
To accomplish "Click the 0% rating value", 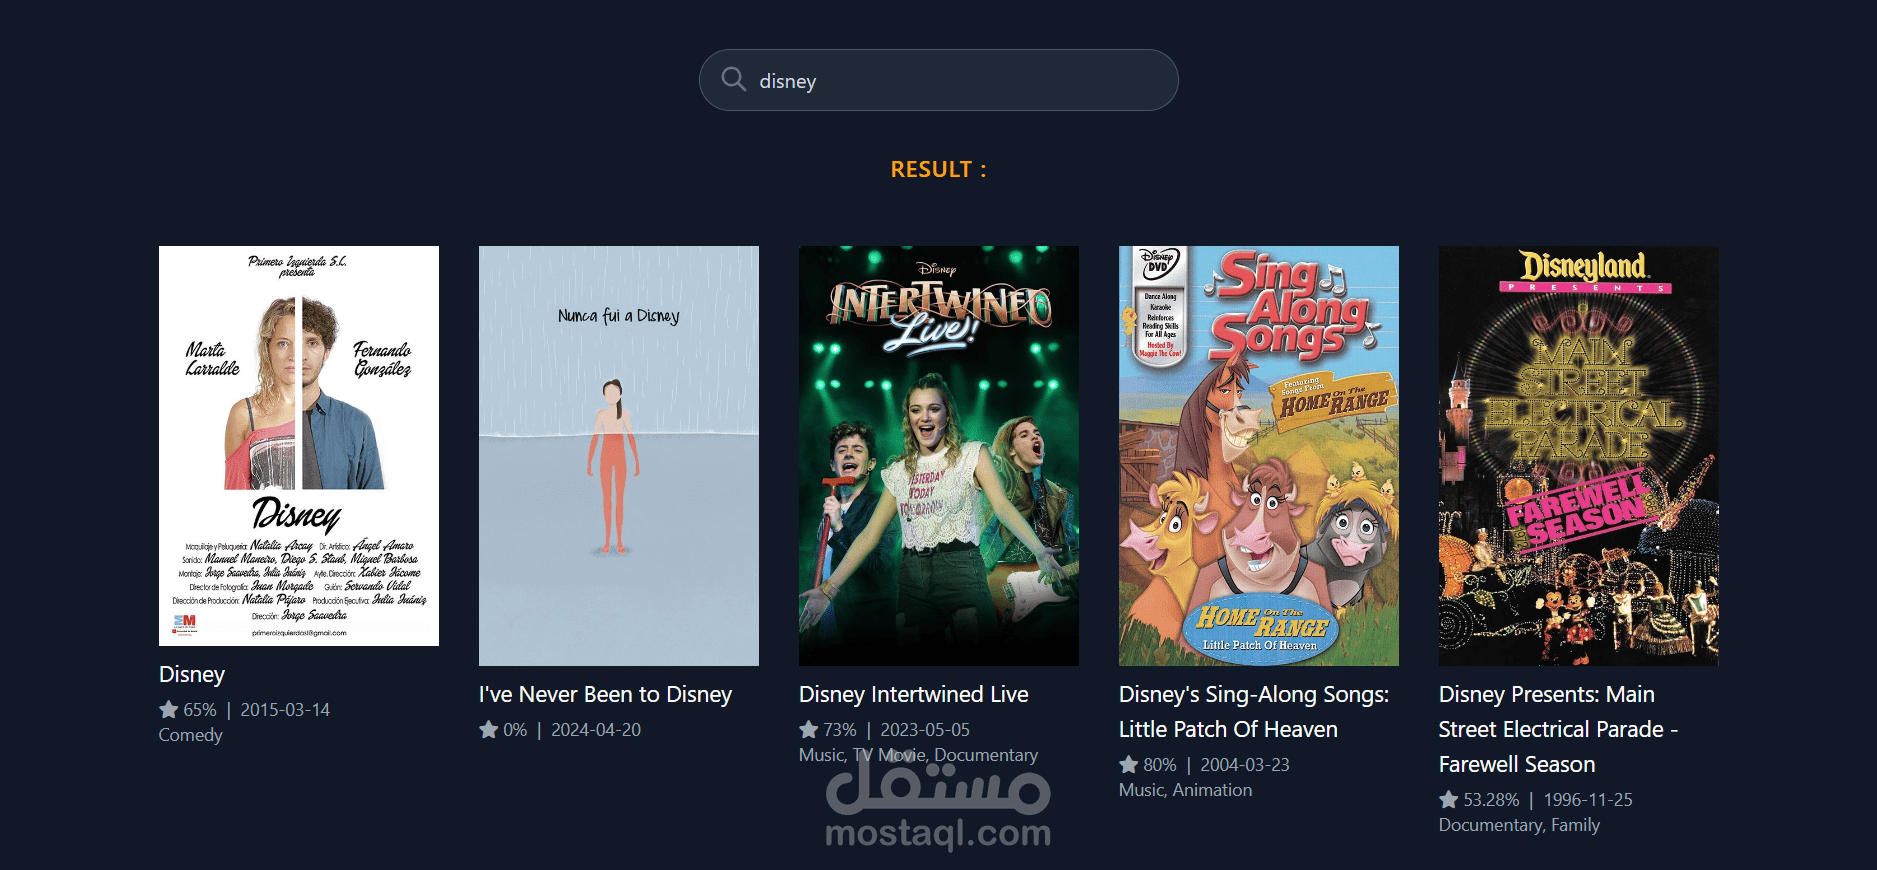I will pyautogui.click(x=515, y=730).
